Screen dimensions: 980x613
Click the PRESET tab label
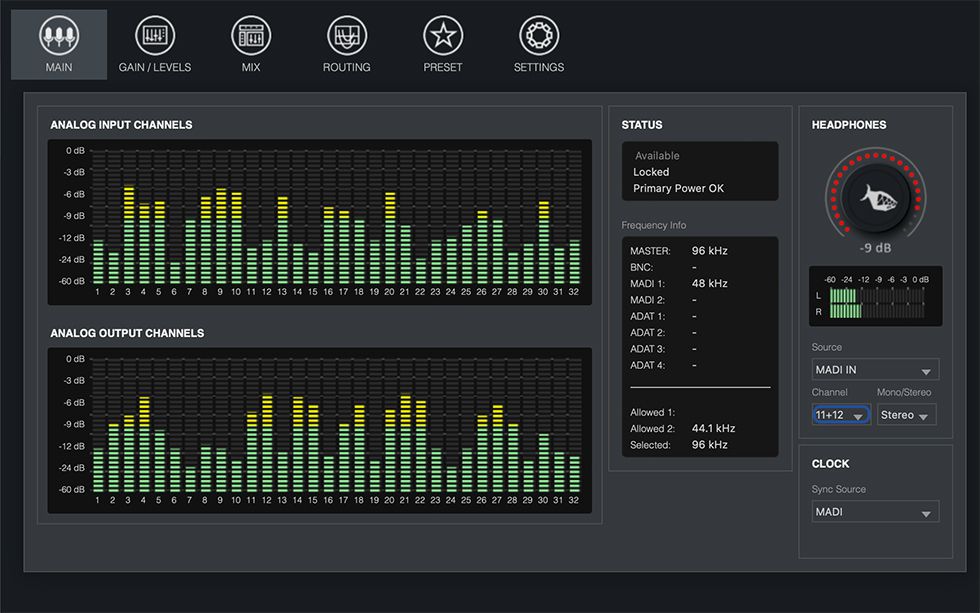coord(442,67)
